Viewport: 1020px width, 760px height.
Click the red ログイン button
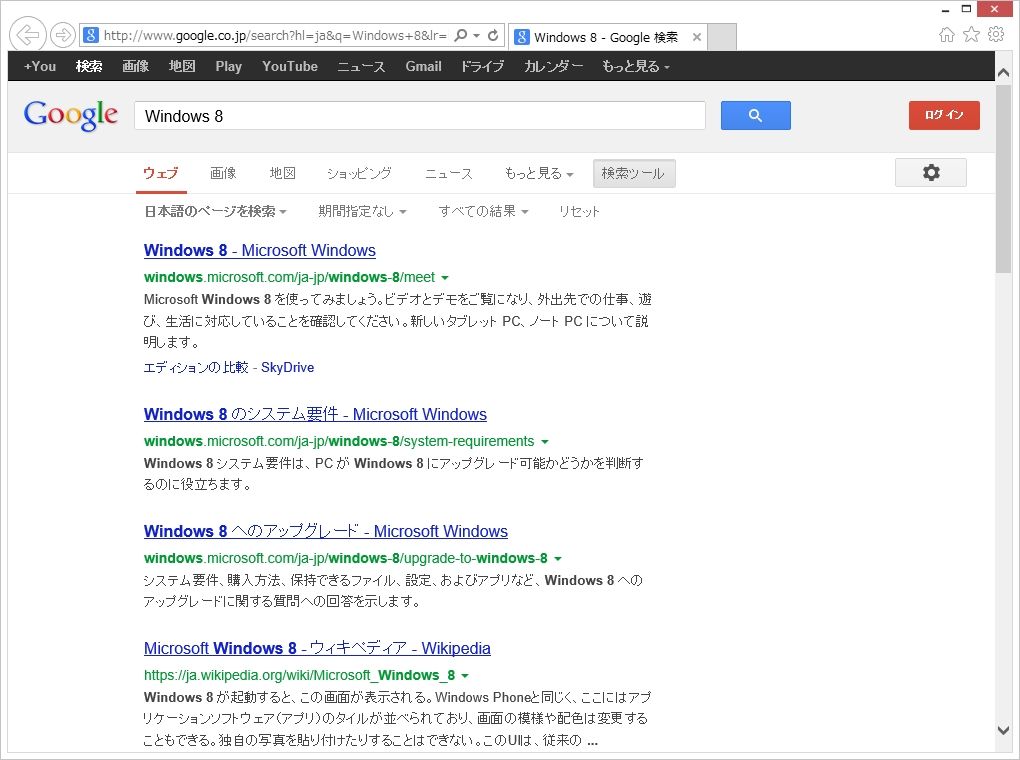click(x=944, y=115)
